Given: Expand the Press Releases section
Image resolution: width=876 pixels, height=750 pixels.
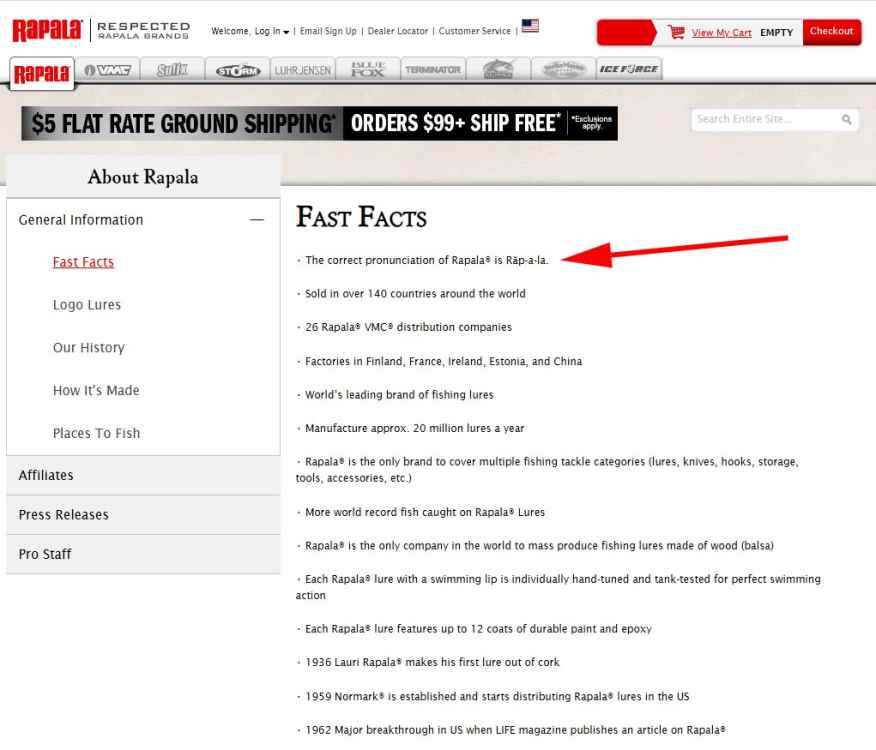Looking at the screenshot, I should click(143, 515).
